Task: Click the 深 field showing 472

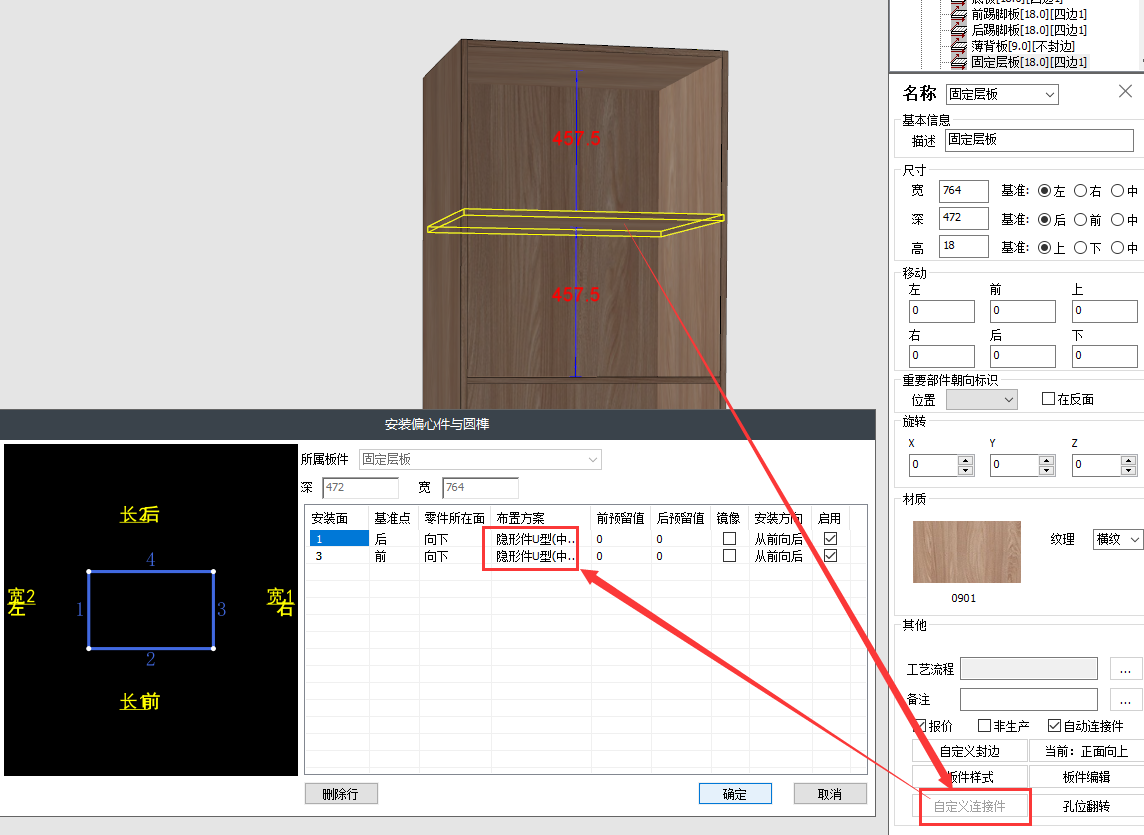Action: coord(963,218)
